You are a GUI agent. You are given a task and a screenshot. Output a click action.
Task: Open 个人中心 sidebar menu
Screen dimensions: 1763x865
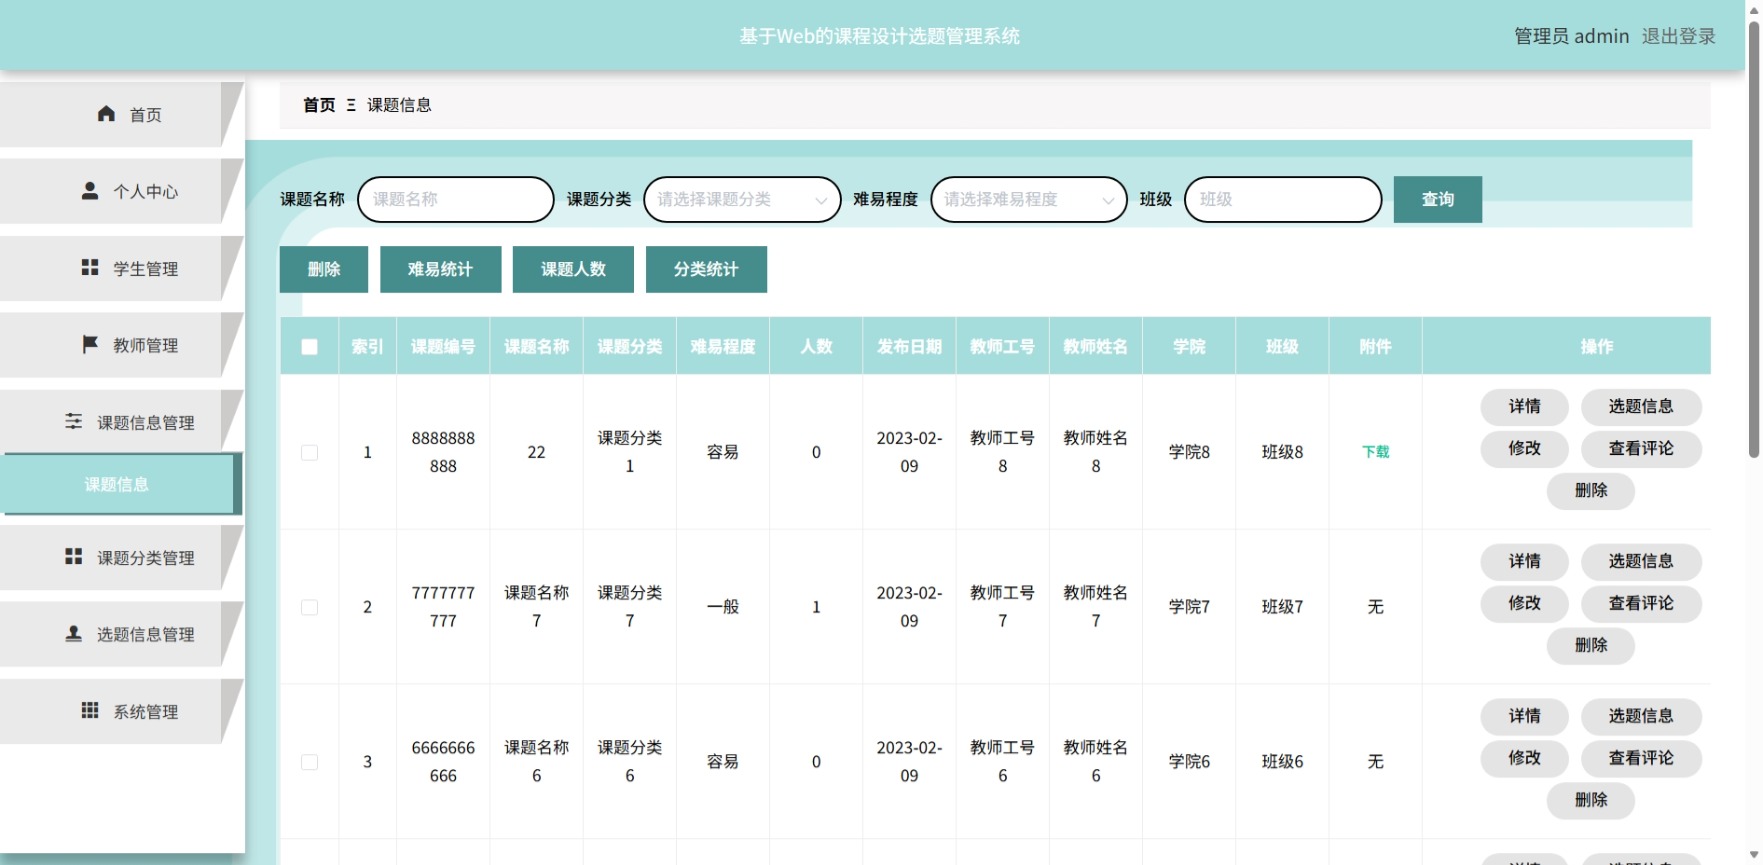[x=122, y=191]
